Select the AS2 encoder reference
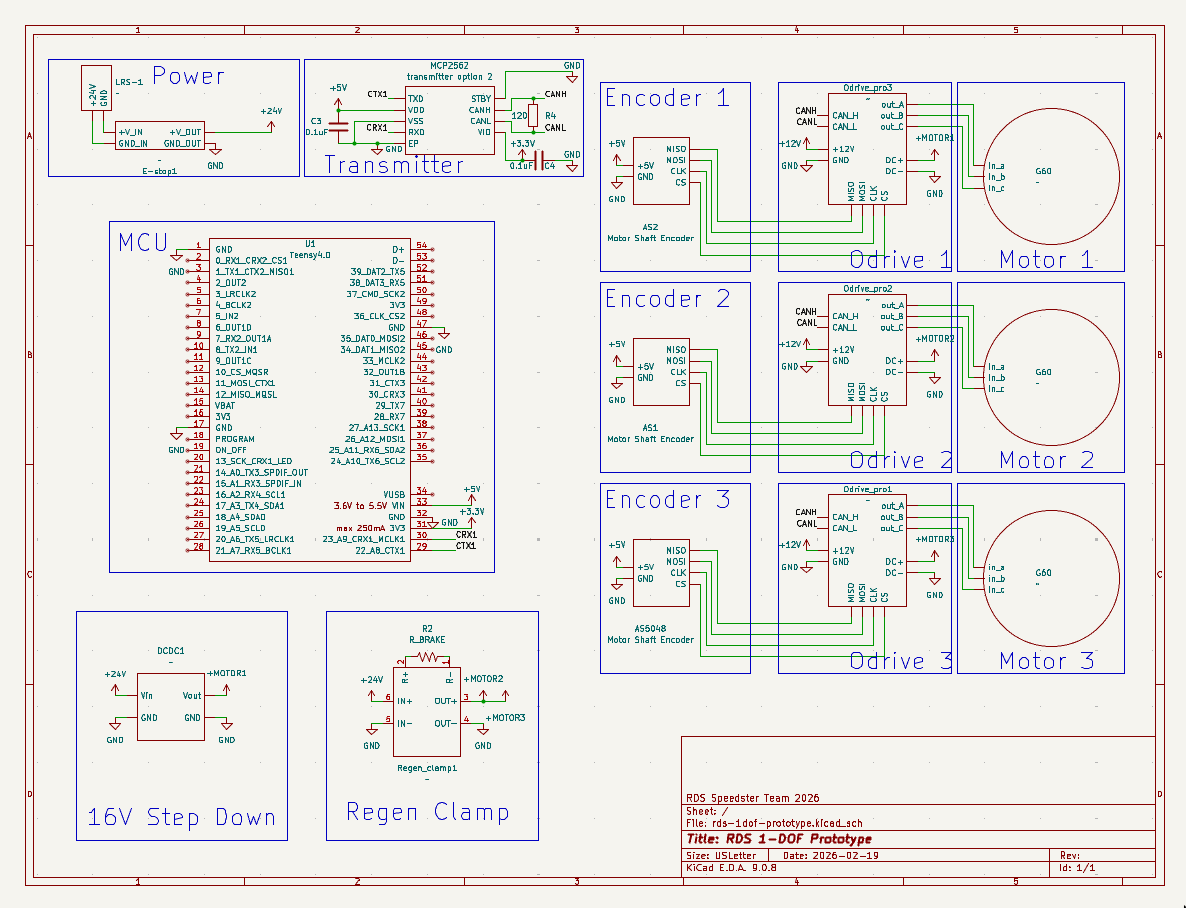This screenshot has width=1186, height=908. (x=650, y=227)
